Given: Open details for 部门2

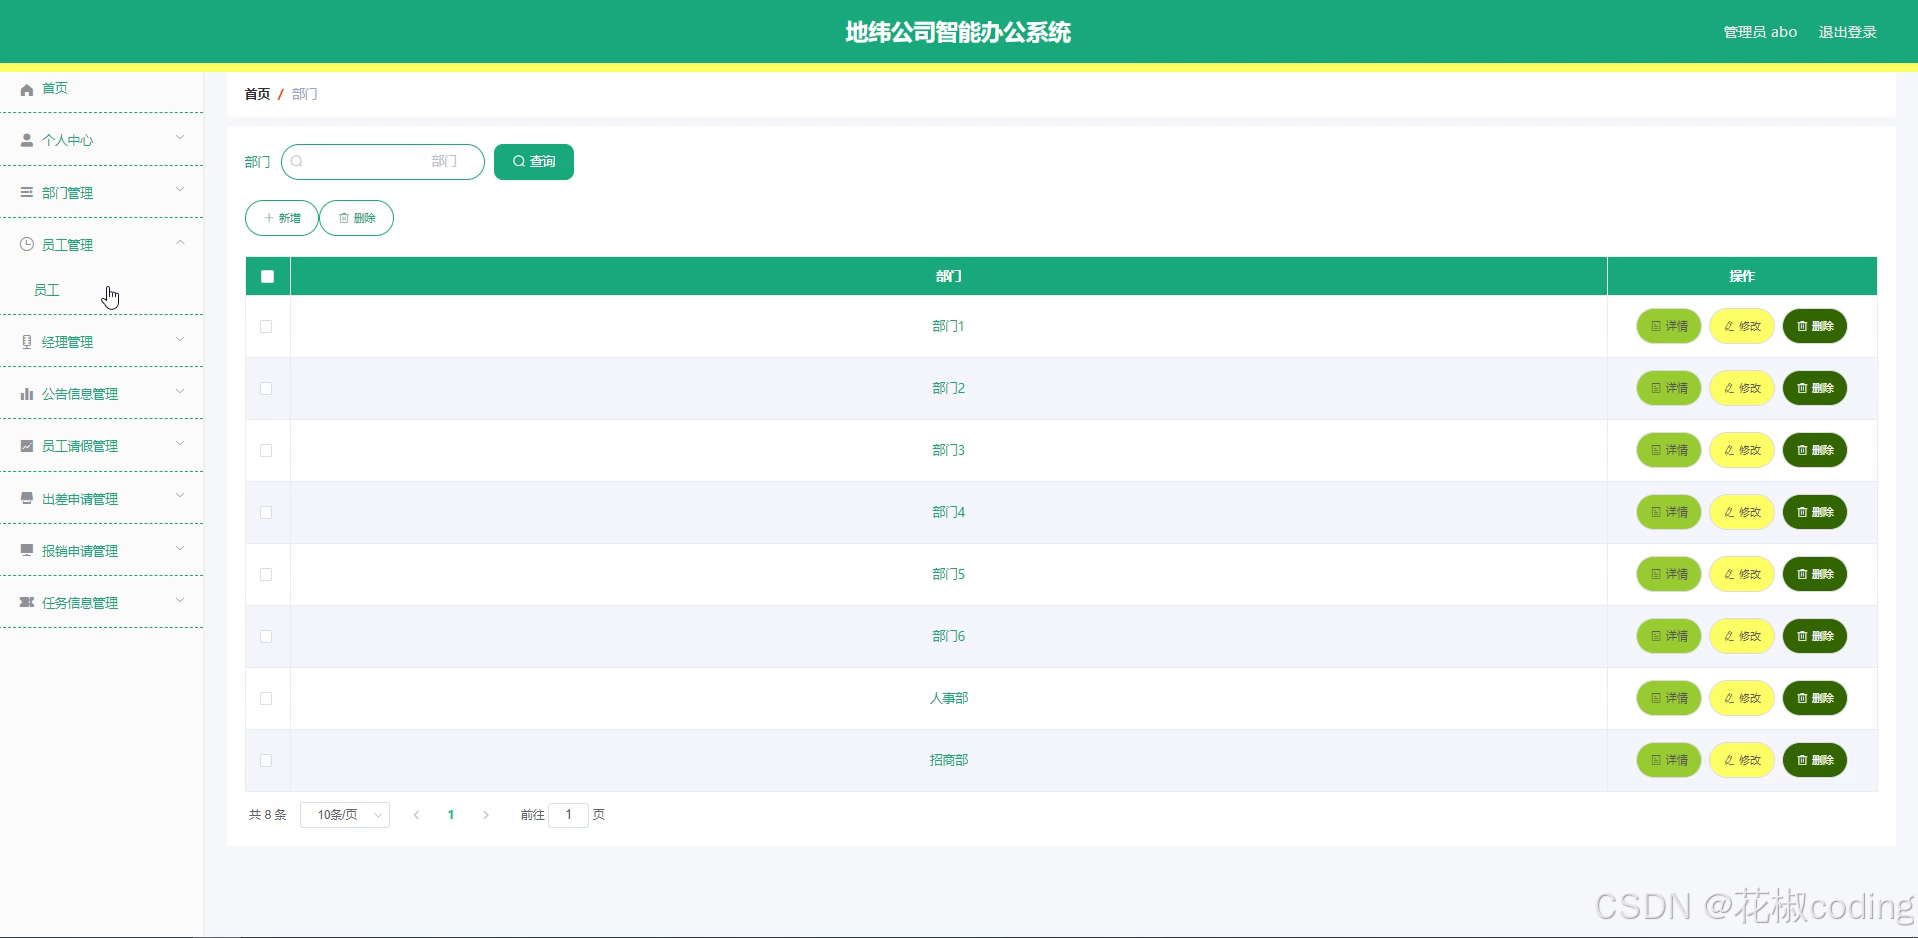Looking at the screenshot, I should click(x=1668, y=388).
